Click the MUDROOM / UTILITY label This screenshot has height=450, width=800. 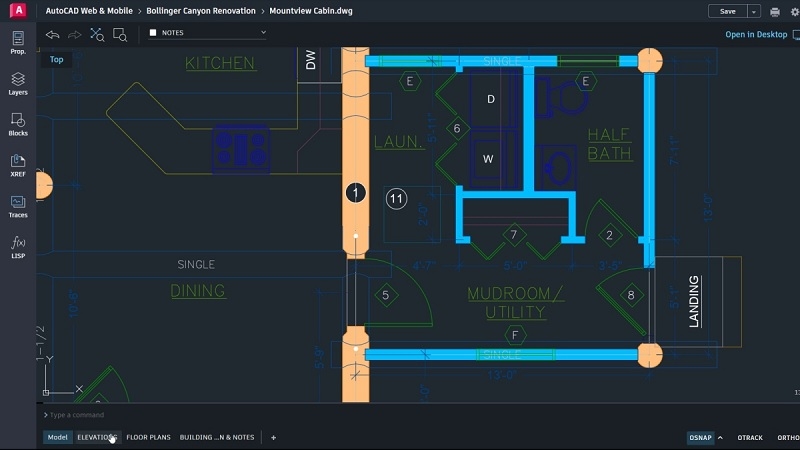click(x=515, y=303)
